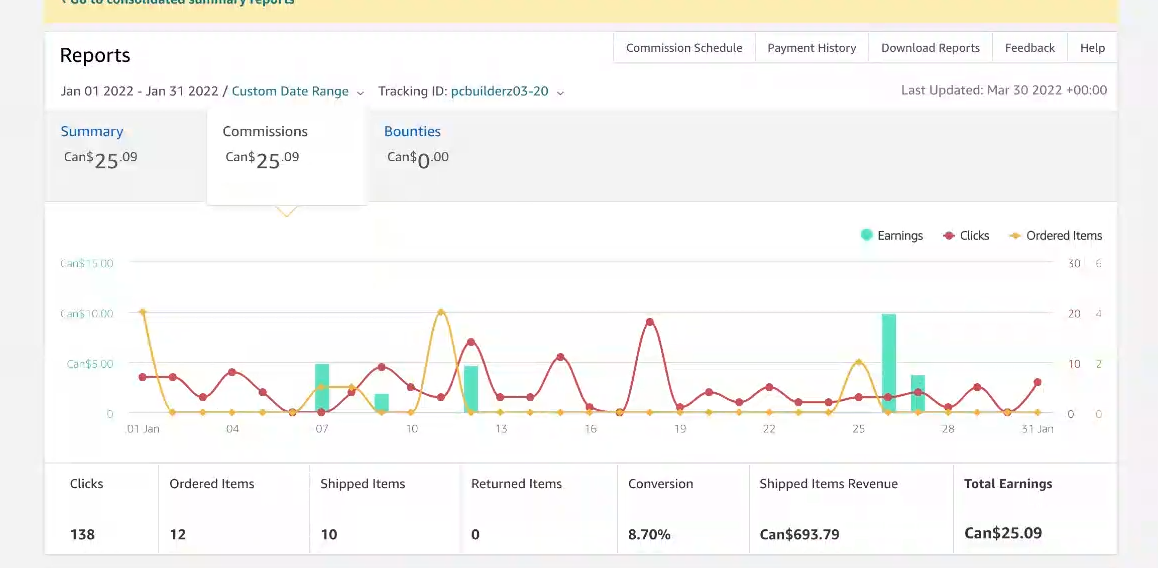Click the yellow ordered items peak near Jan 11
Screen dimensions: 1158x568
(441, 312)
